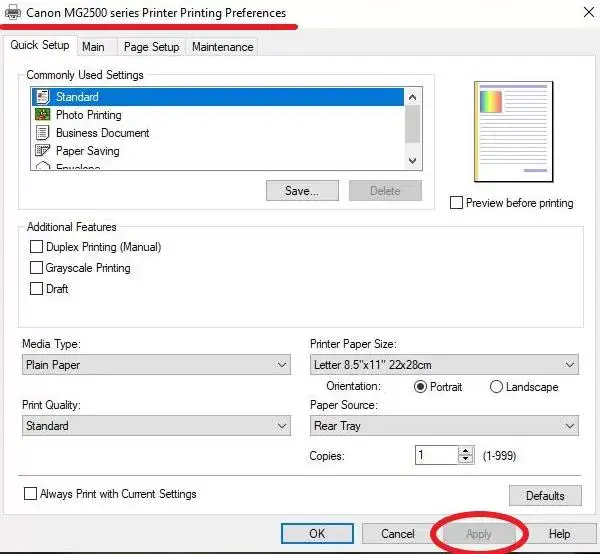Select the Business Document profile icon

pyautogui.click(x=42, y=132)
